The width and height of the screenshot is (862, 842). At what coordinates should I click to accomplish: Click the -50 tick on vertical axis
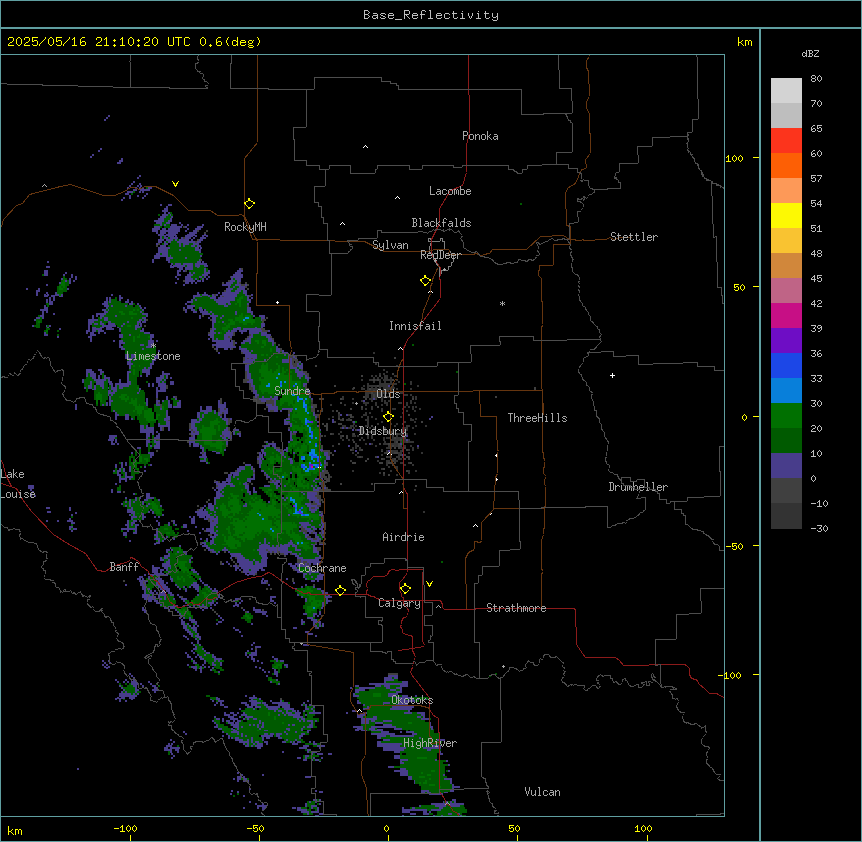tap(734, 546)
